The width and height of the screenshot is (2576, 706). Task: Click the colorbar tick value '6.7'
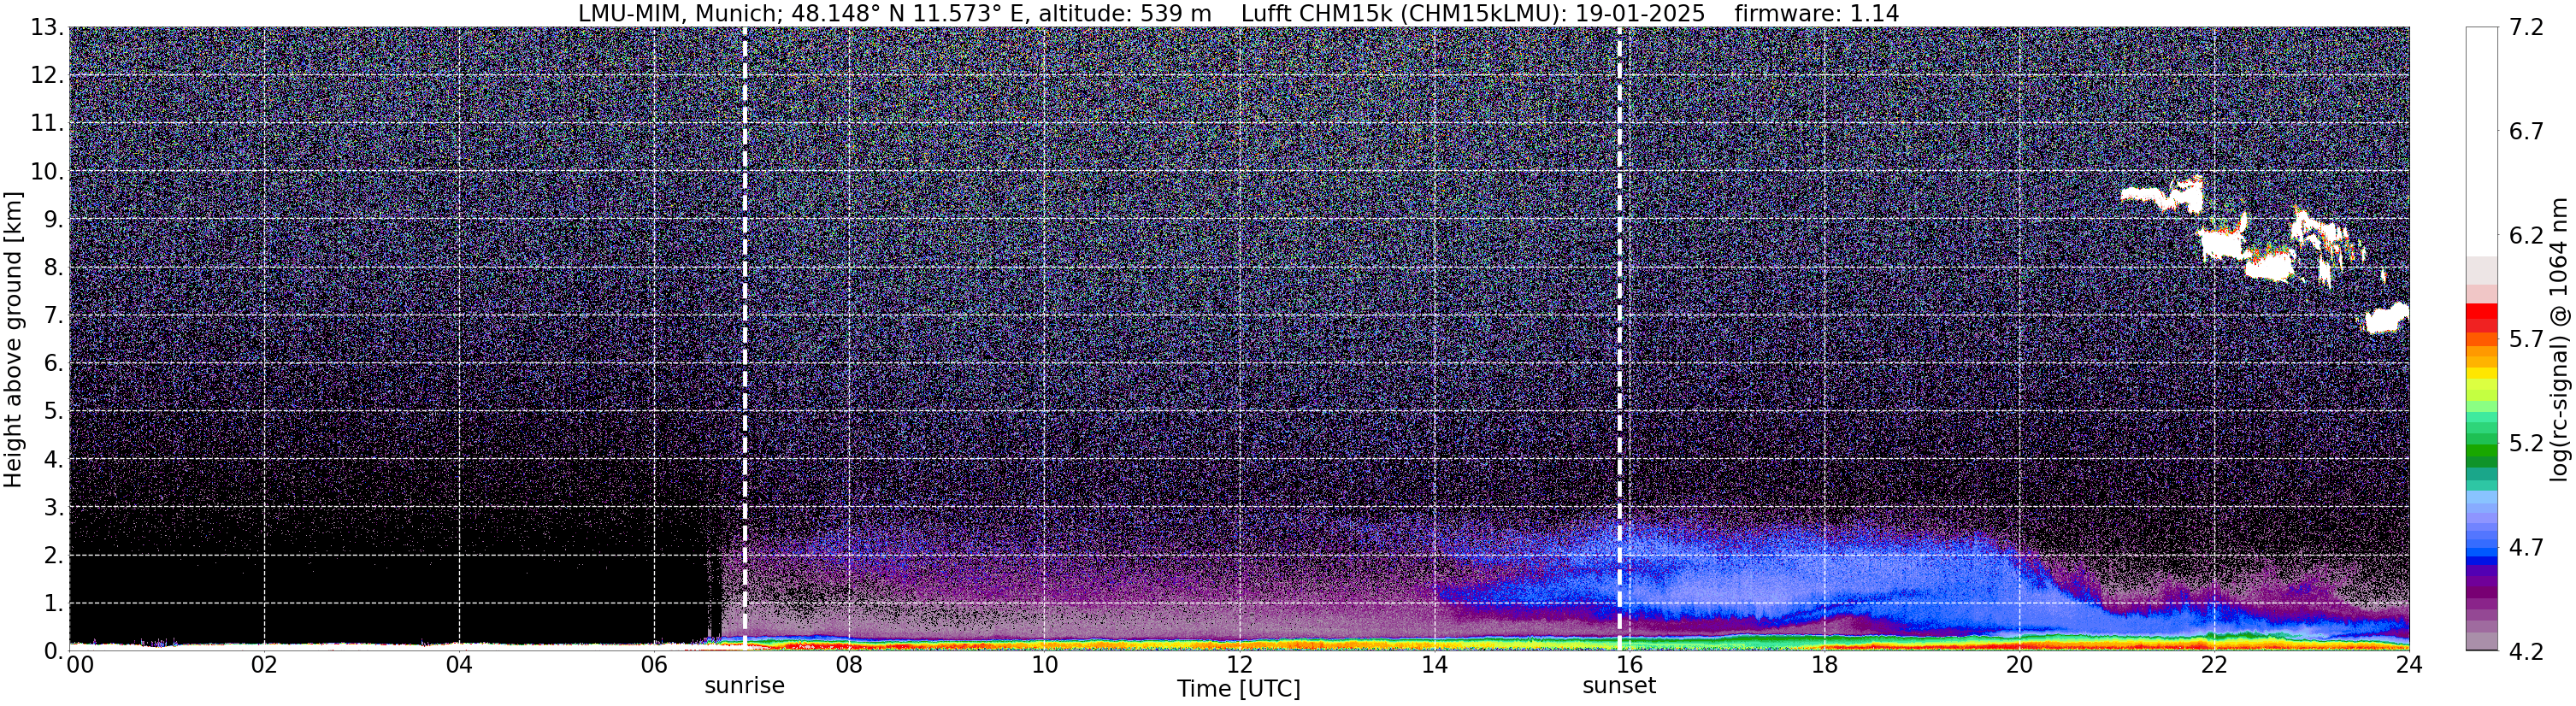(2526, 132)
